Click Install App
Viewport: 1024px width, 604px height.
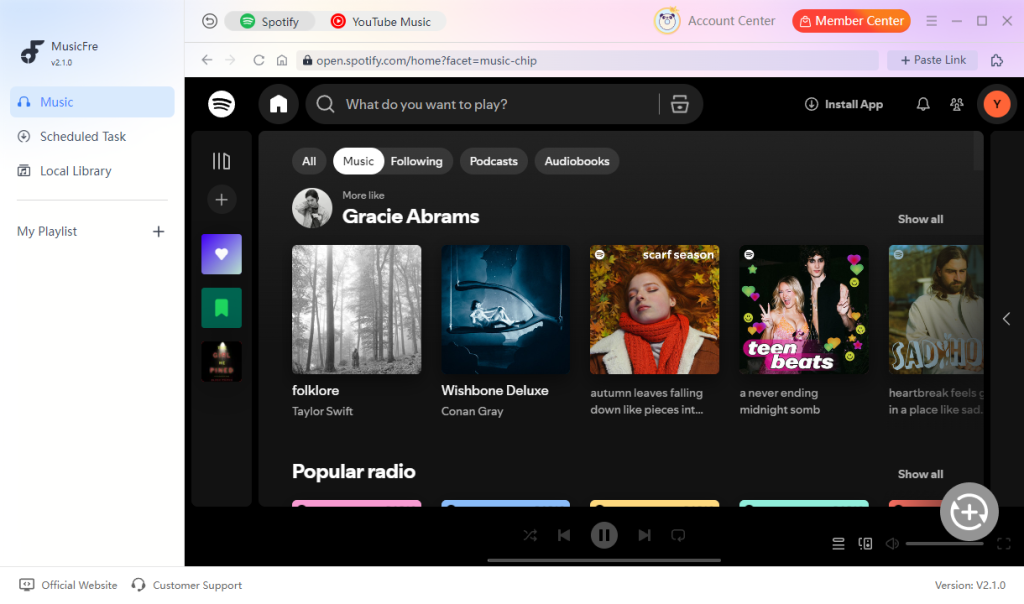pos(844,104)
